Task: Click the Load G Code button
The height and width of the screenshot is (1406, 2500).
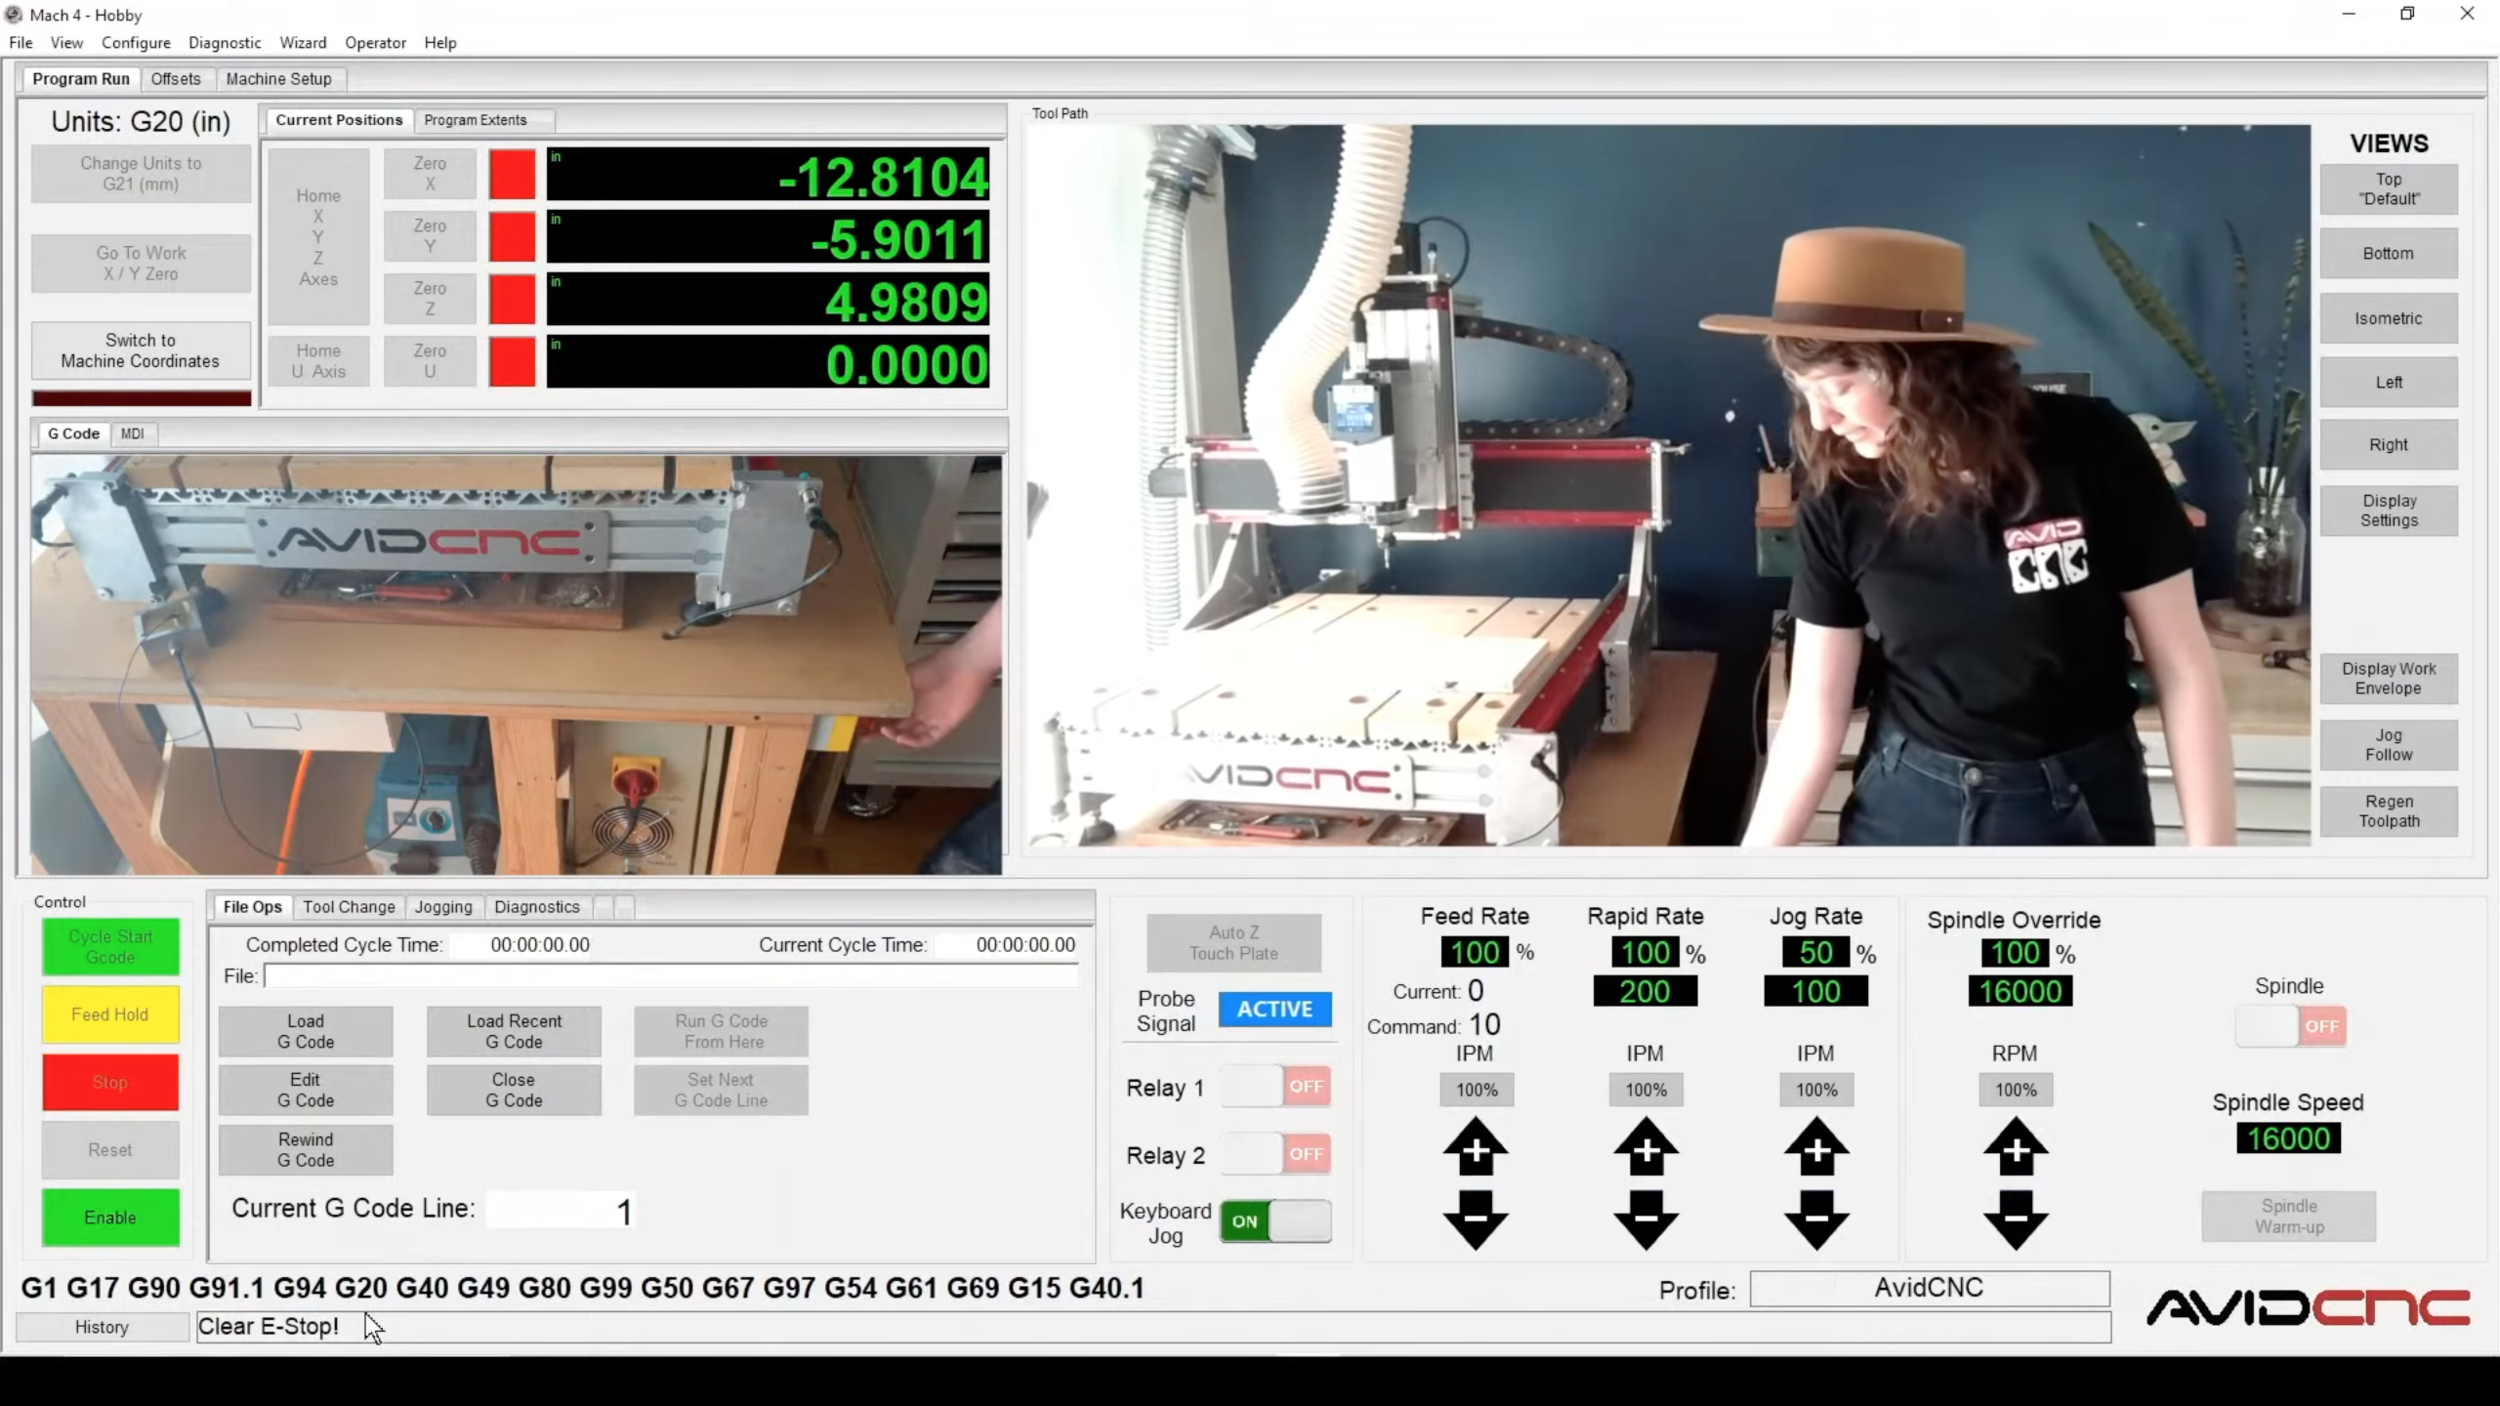Action: point(304,1030)
